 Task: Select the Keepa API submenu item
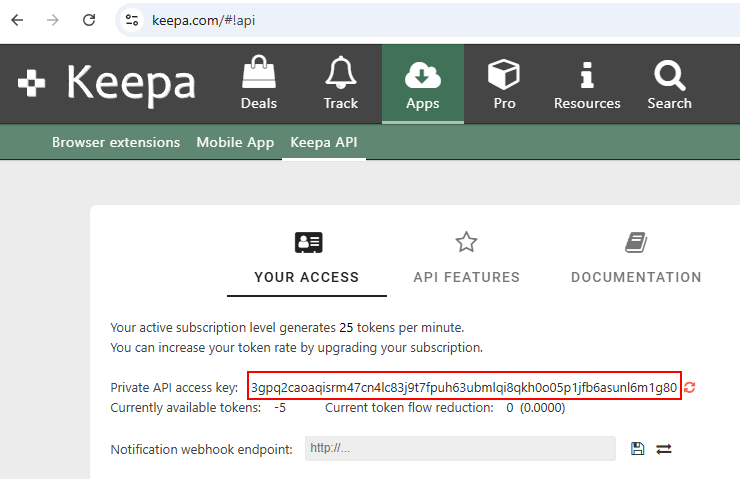[x=324, y=142]
